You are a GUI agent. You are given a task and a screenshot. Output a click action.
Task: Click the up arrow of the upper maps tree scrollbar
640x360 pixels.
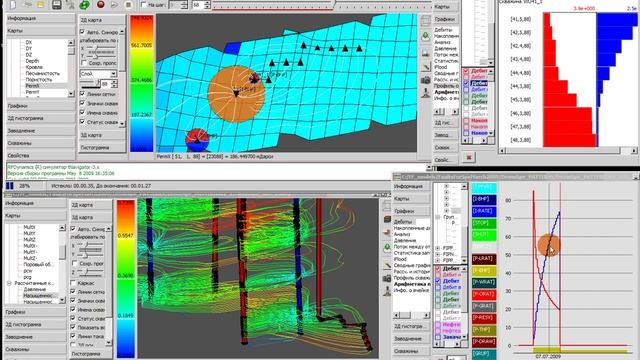[x=71, y=42]
